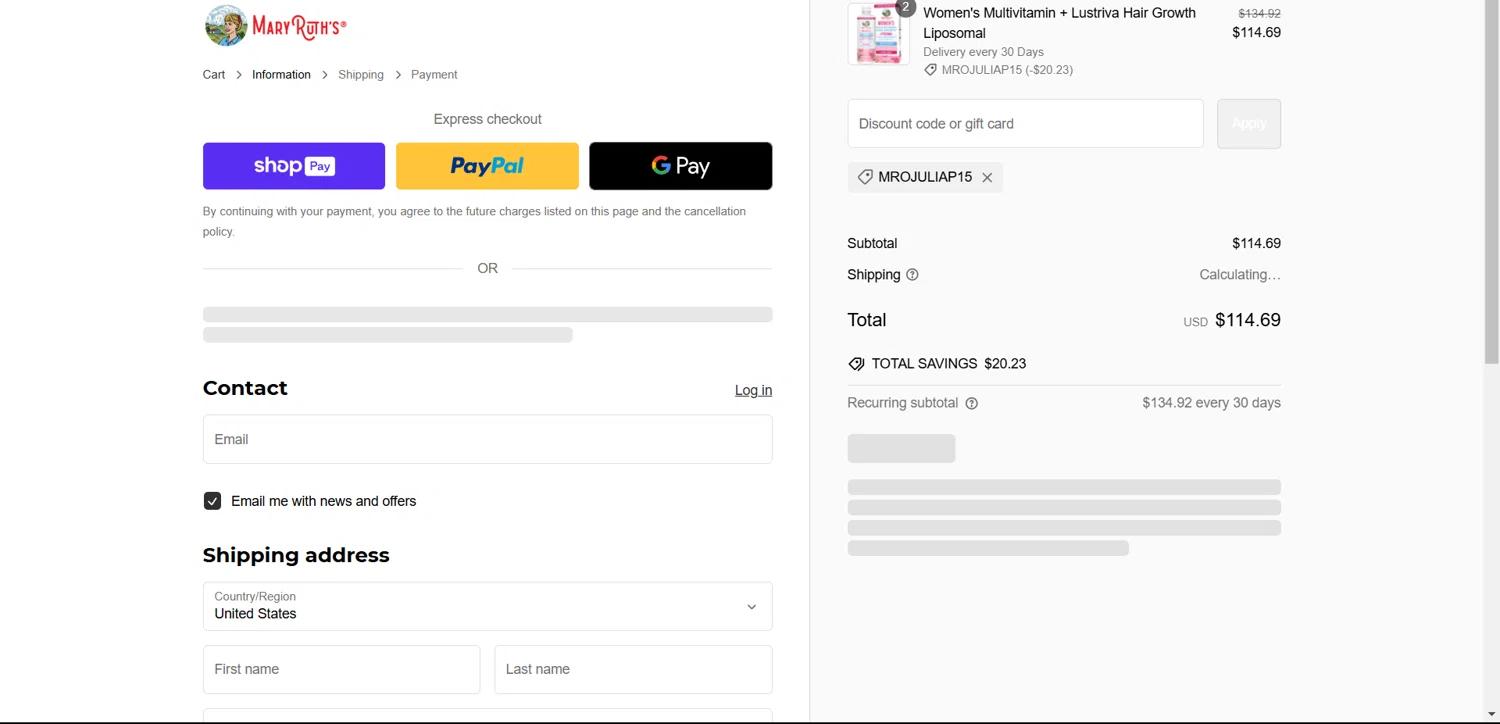
Task: Open the Country/Region dropdown
Action: (x=487, y=606)
